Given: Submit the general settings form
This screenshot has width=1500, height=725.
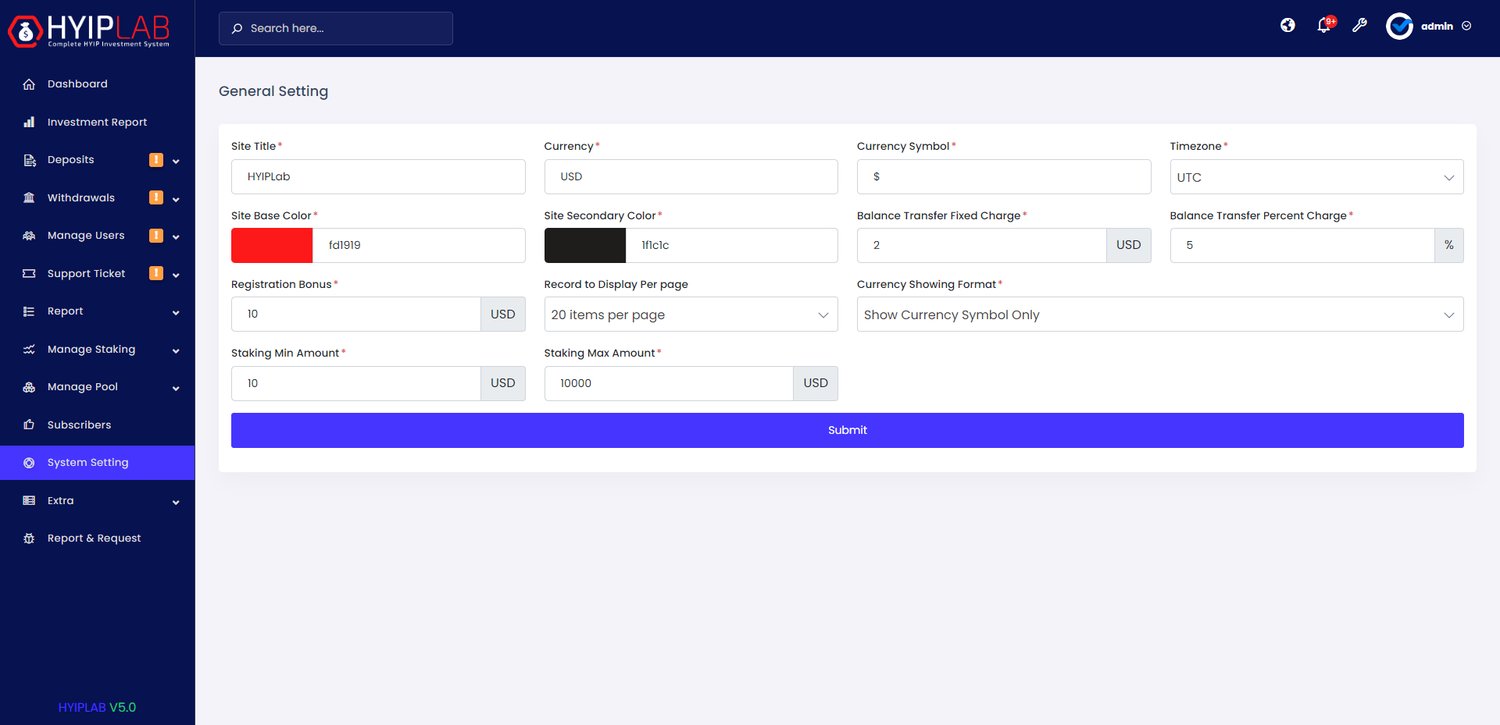Looking at the screenshot, I should pos(847,430).
